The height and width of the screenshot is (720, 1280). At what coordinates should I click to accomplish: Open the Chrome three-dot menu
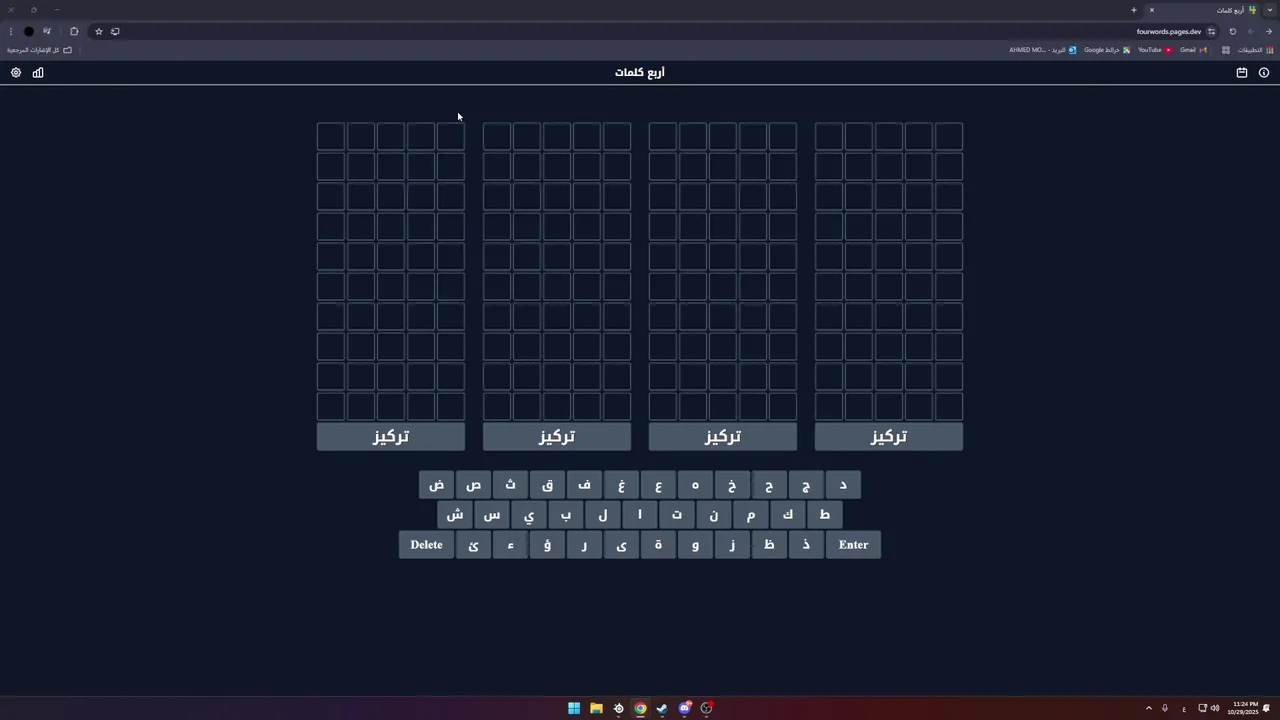11,31
